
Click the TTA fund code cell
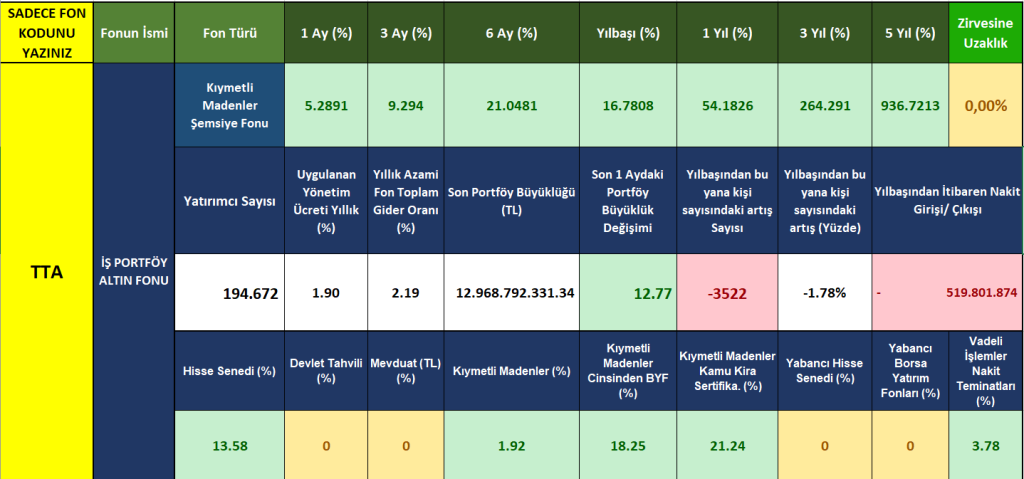[46, 270]
